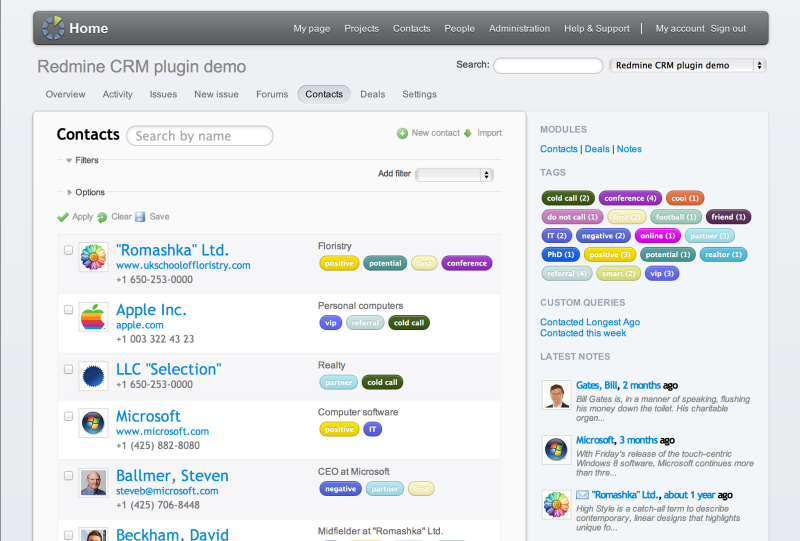Click the Search by name field
Image resolution: width=800 pixels, height=541 pixels.
pyautogui.click(x=199, y=136)
